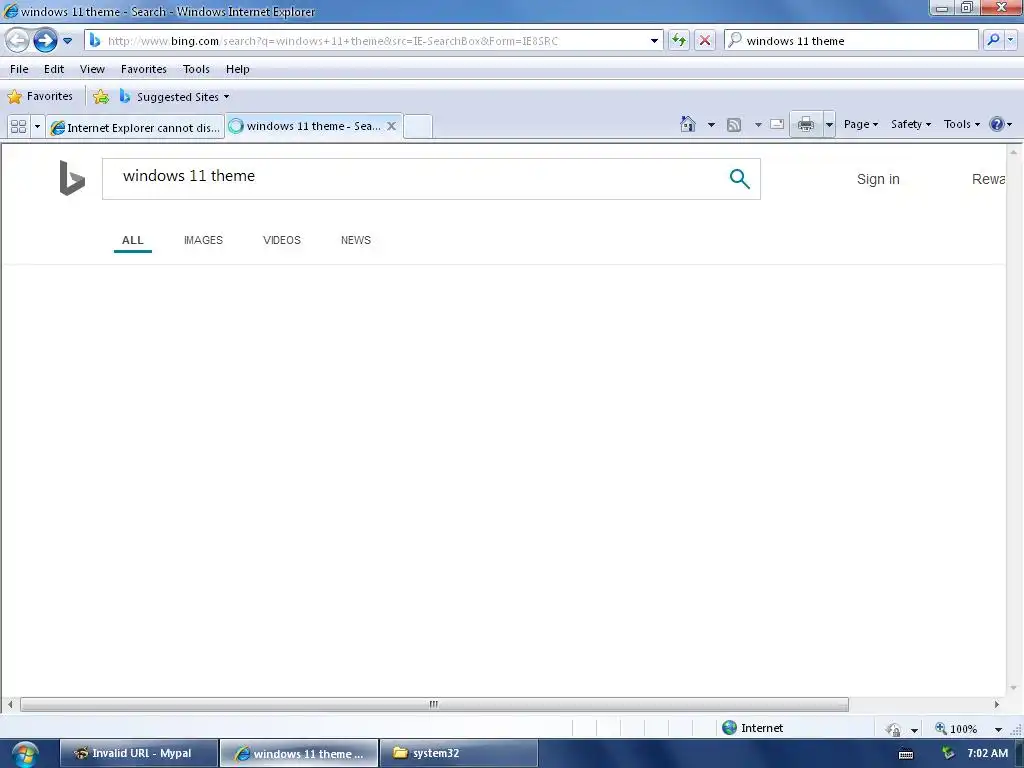This screenshot has height=768, width=1024.
Task: Click the Bing favicon in address bar
Action: [95, 40]
